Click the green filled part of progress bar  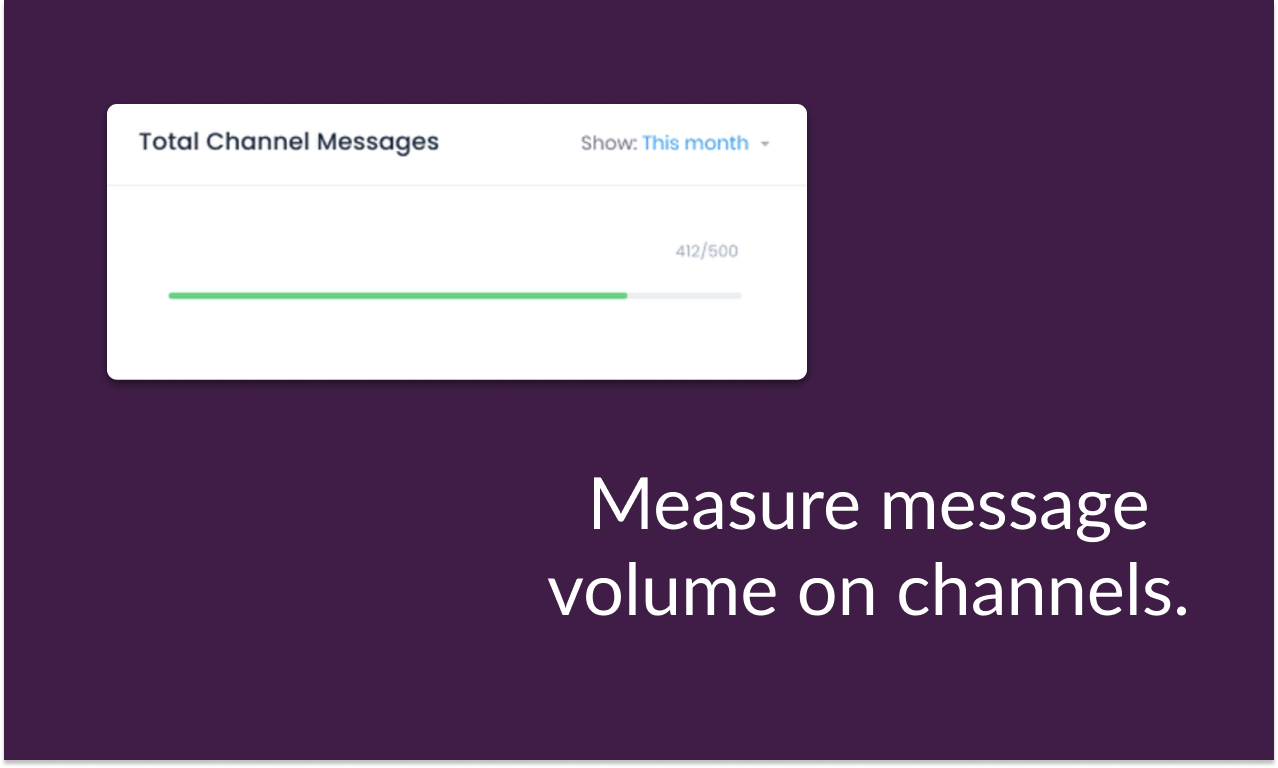pos(398,295)
